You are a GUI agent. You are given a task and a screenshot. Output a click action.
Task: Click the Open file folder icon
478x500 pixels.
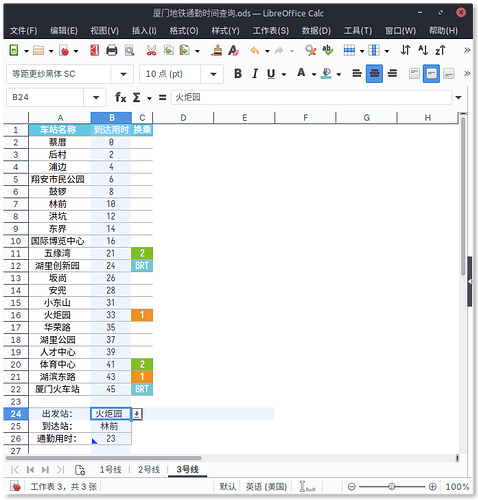coord(39,51)
